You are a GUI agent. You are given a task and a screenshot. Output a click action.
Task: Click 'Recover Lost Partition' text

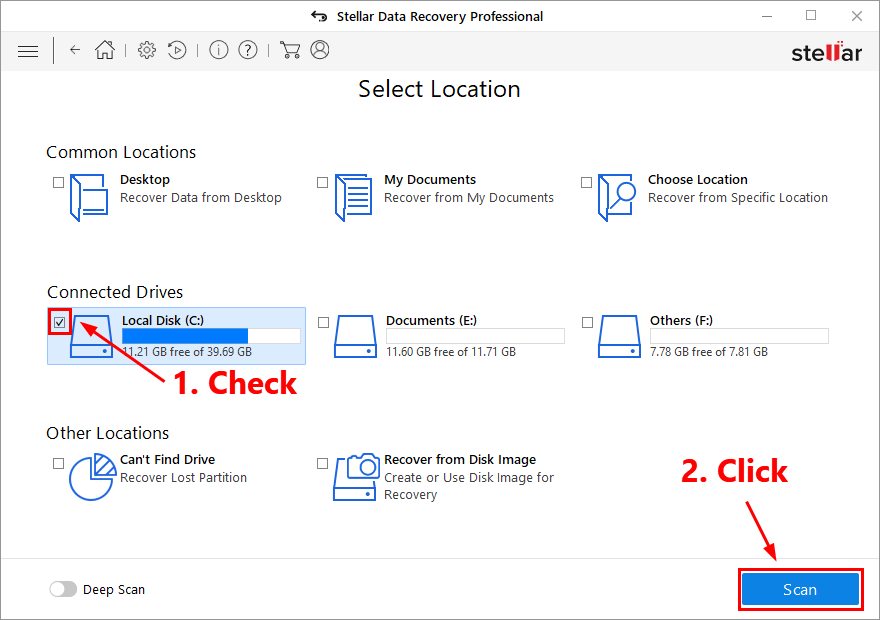183,477
